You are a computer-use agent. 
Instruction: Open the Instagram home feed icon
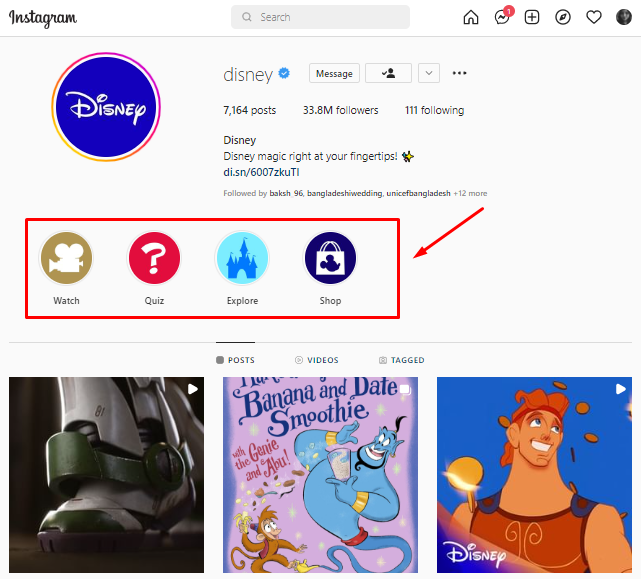[471, 17]
